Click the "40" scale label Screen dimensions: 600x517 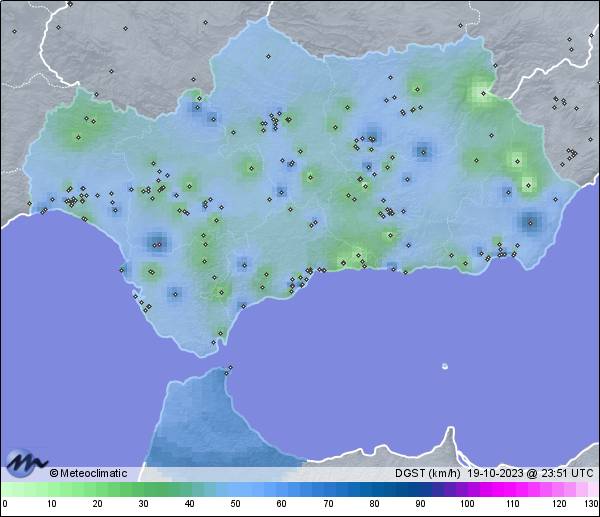click(189, 503)
